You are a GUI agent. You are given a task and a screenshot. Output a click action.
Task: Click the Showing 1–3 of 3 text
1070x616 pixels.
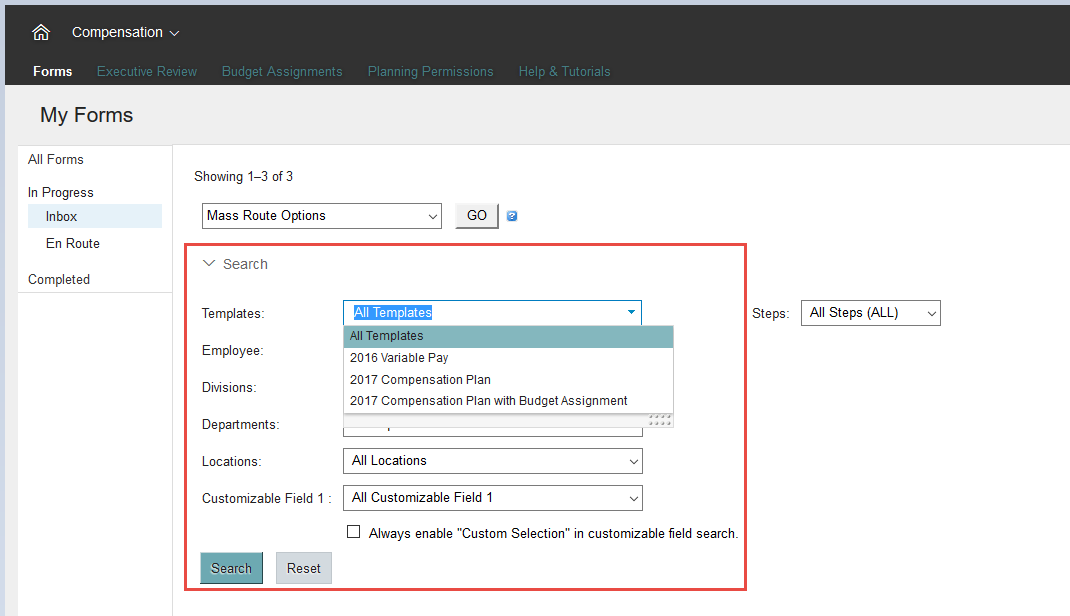[244, 177]
